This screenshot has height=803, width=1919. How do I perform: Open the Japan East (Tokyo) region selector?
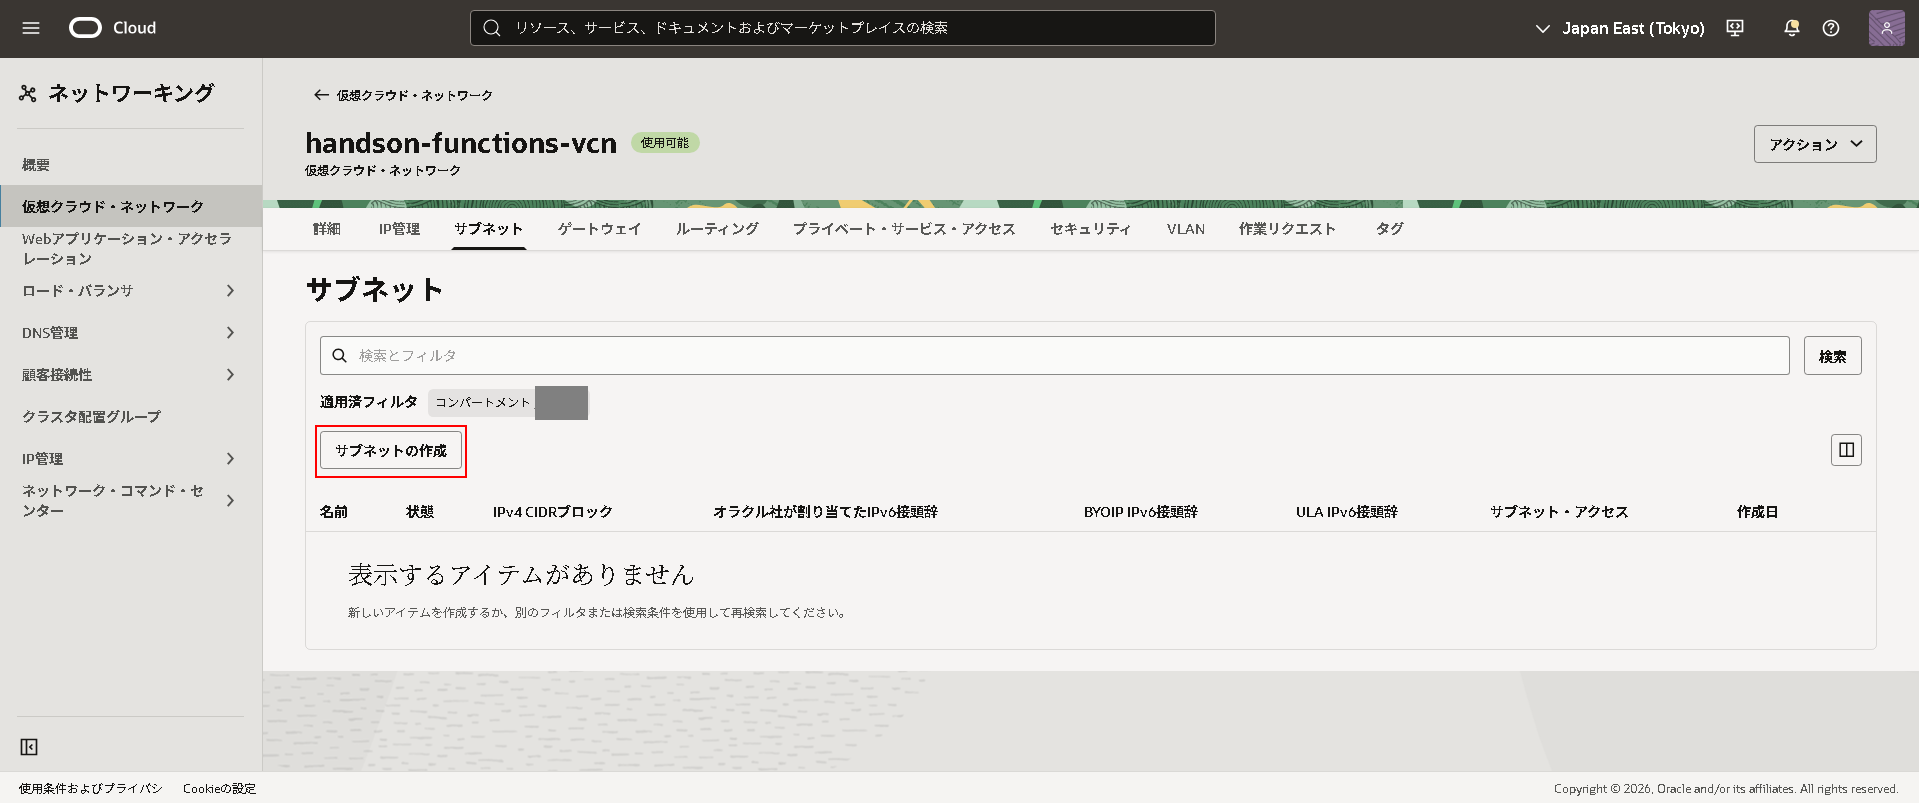[1620, 28]
